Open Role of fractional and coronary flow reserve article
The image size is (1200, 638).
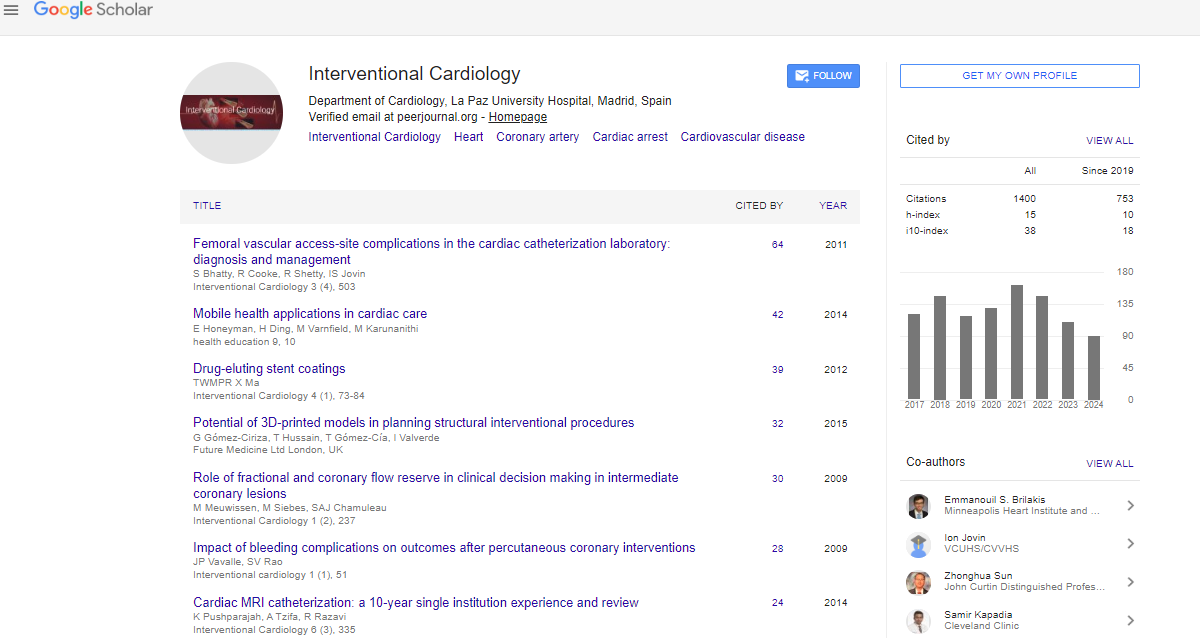(435, 485)
